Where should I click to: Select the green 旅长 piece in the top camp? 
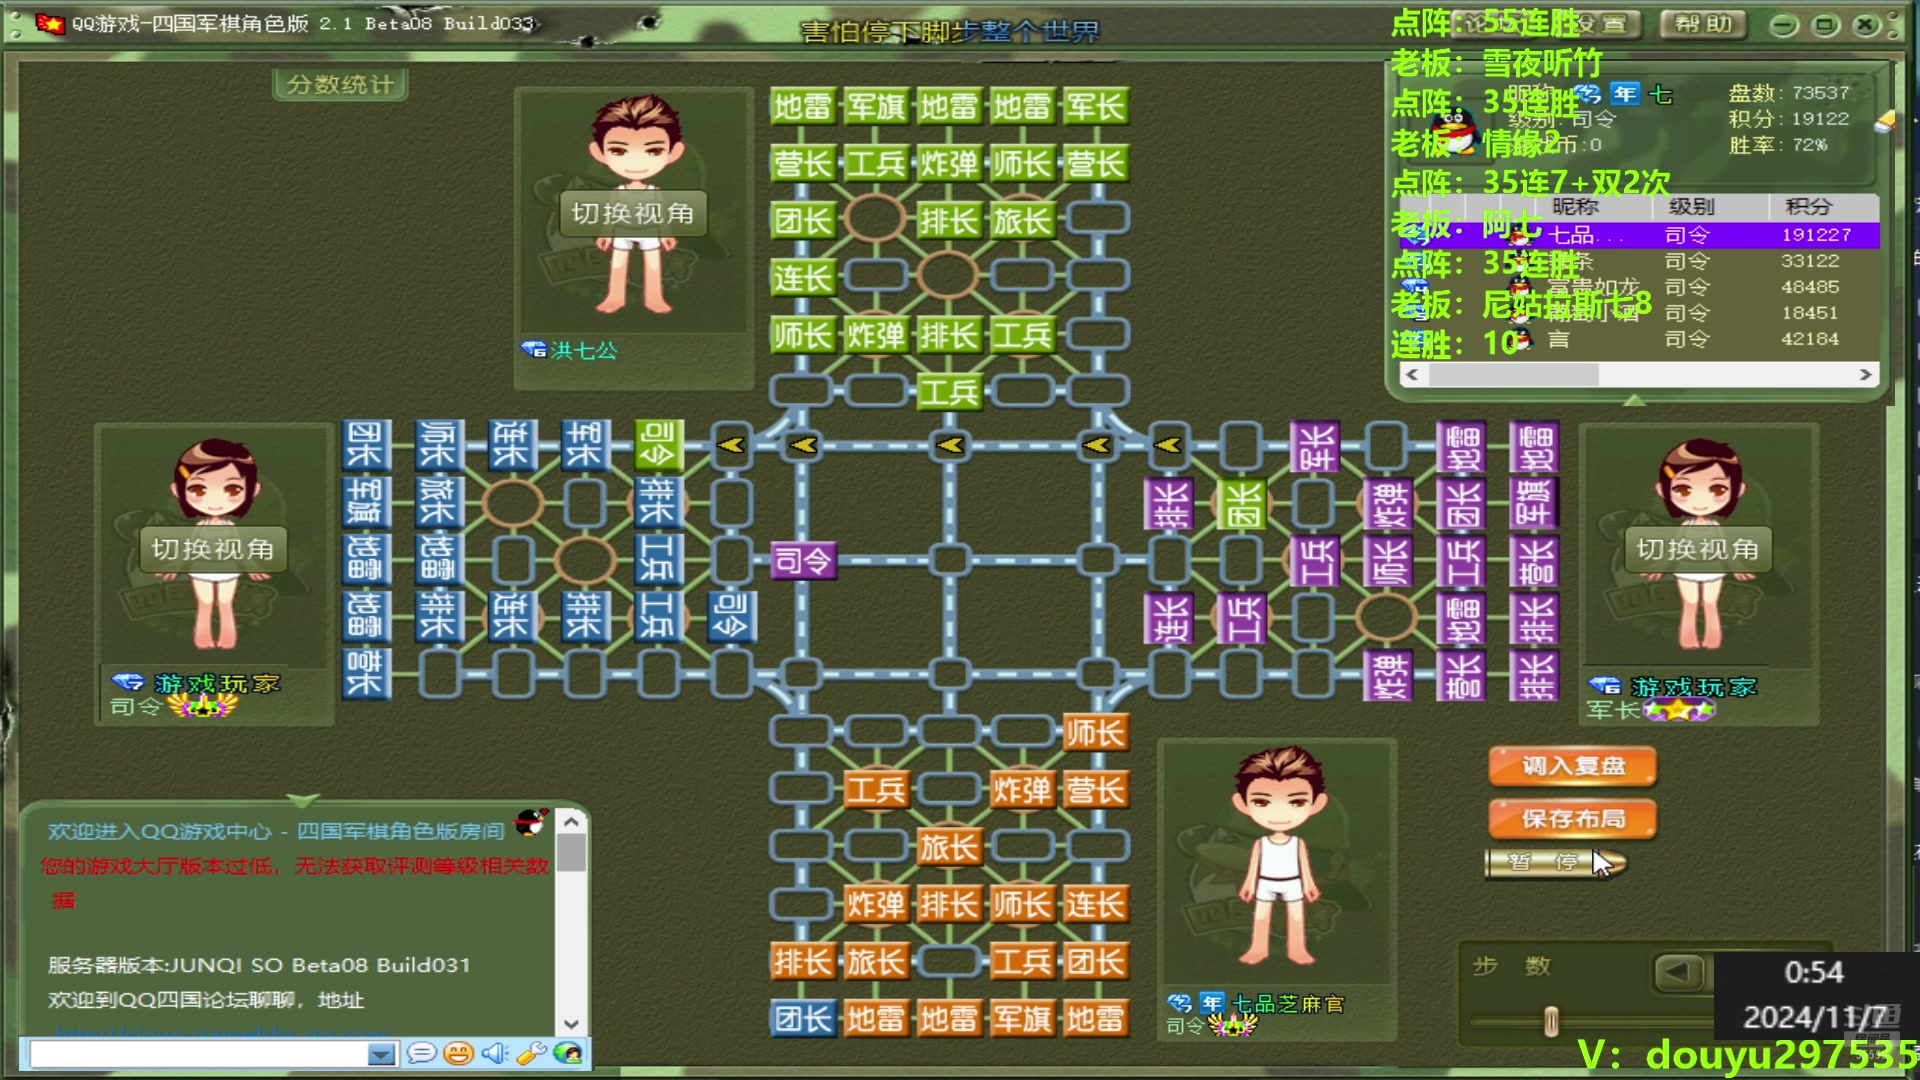(x=1022, y=220)
